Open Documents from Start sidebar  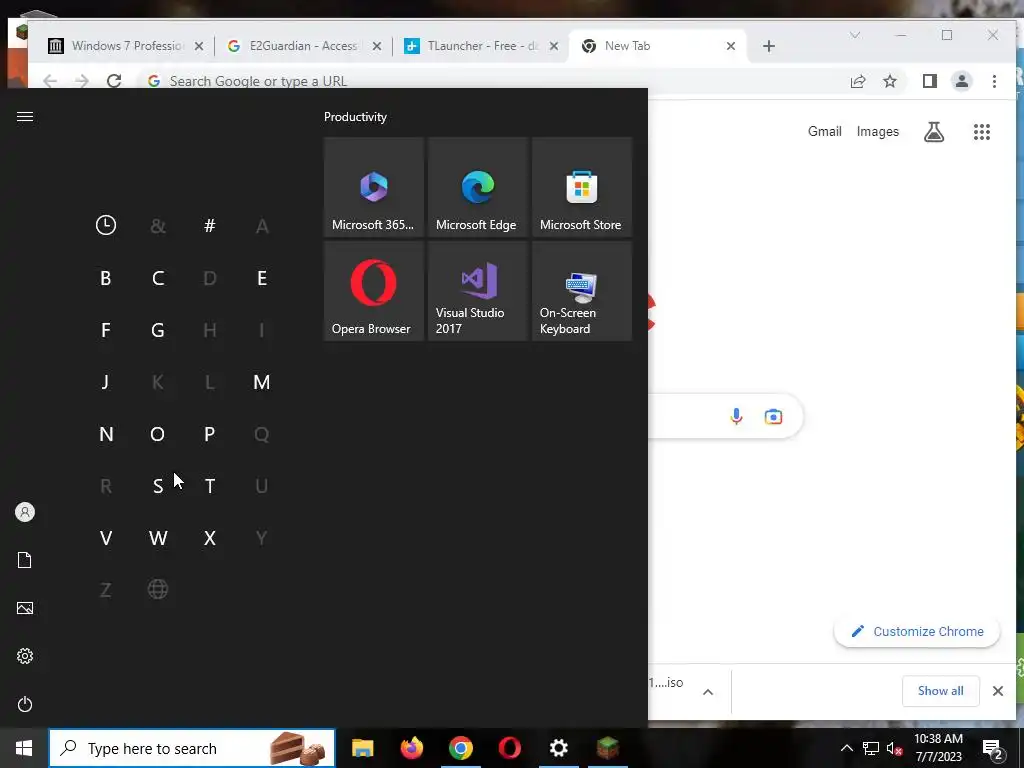click(x=25, y=560)
